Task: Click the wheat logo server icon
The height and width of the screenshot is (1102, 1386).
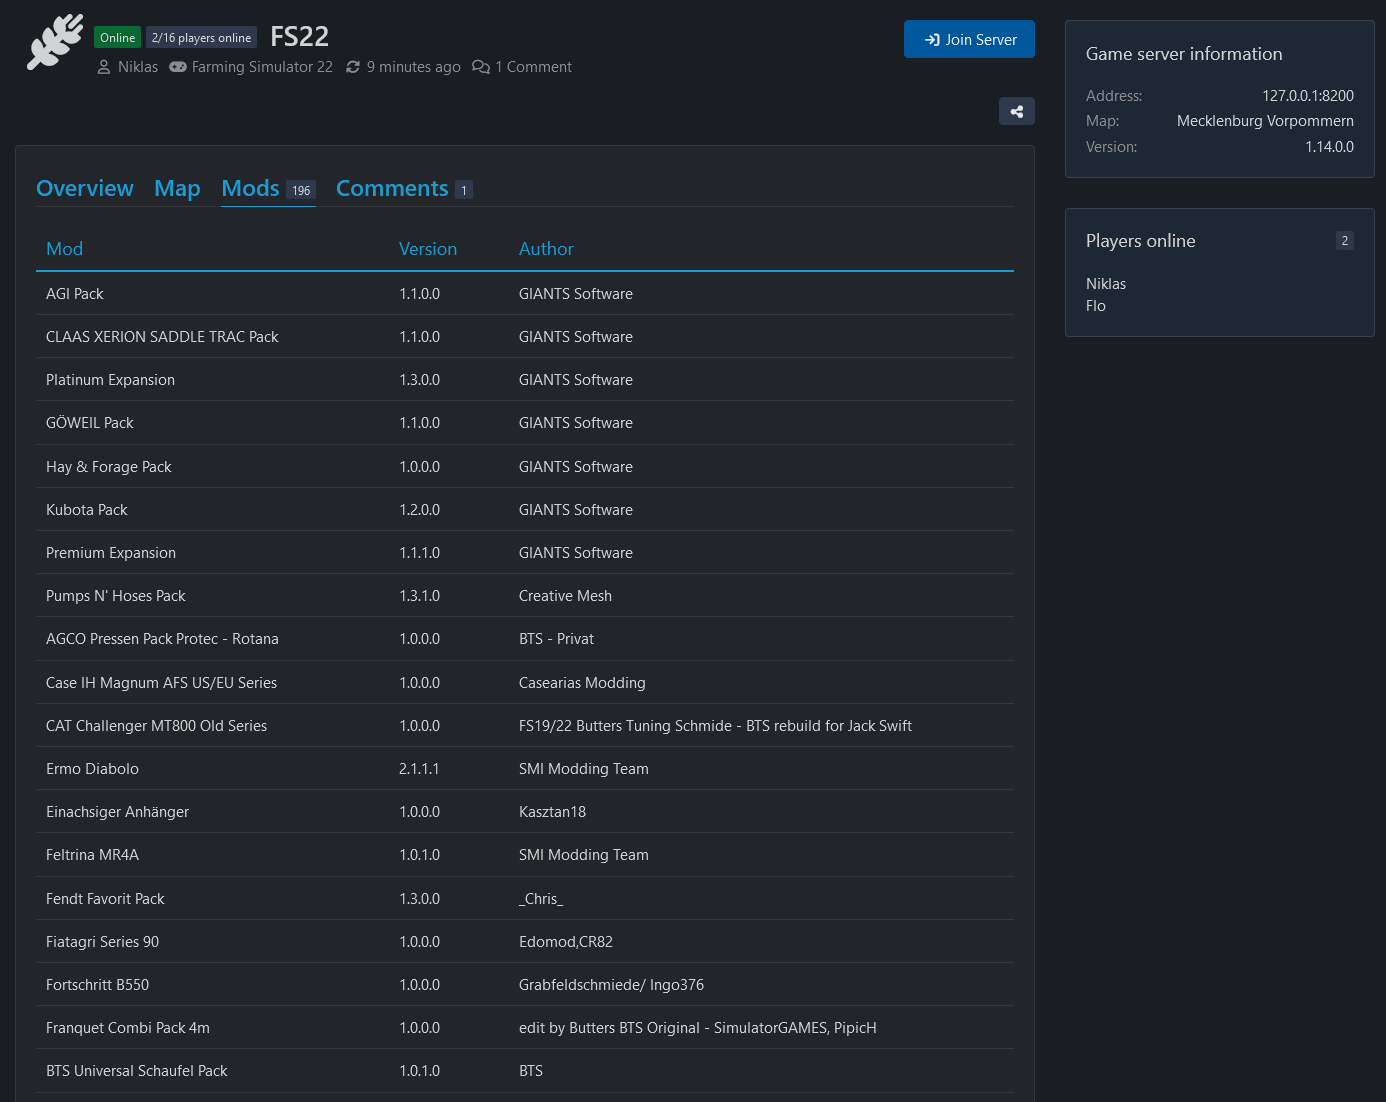Action: pos(55,42)
